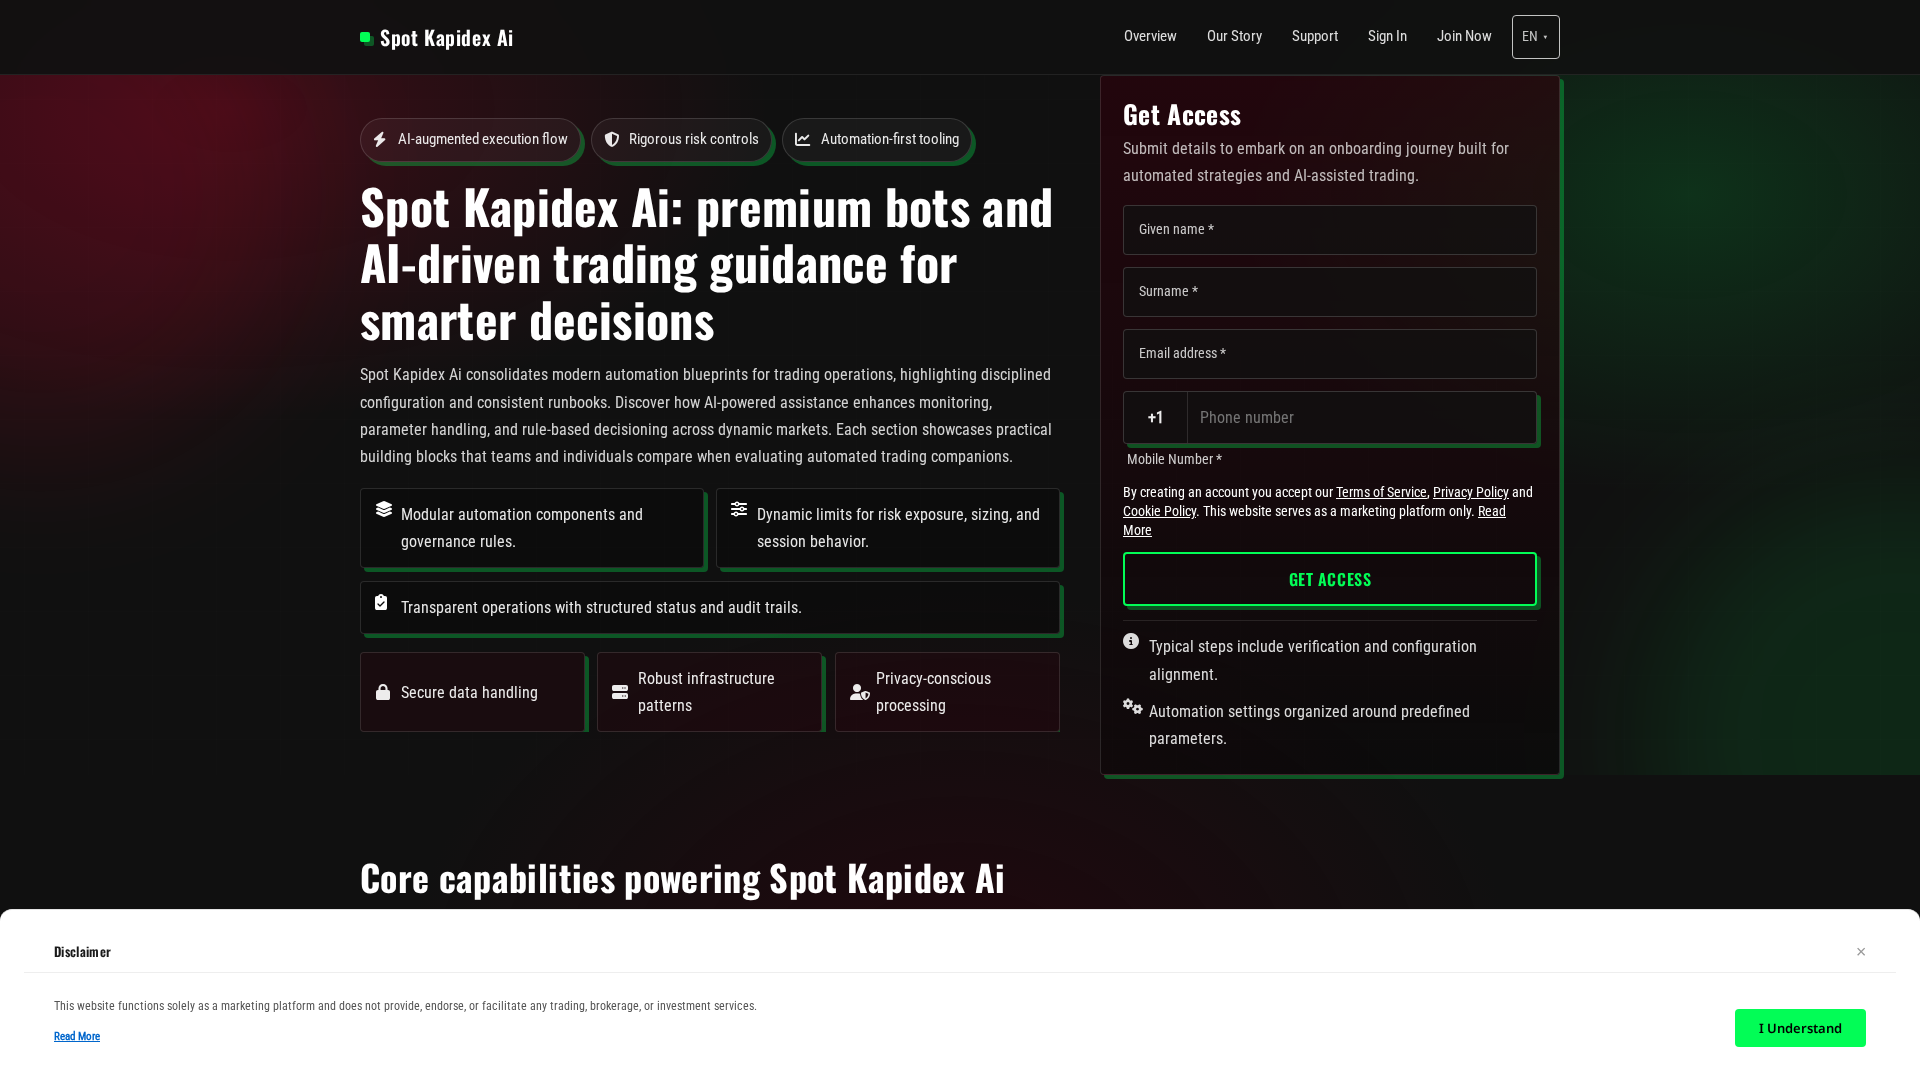Screen dimensions: 1920x1080
Task: Click the green Spot Kapidex Ai logo mark
Action: coord(366,37)
